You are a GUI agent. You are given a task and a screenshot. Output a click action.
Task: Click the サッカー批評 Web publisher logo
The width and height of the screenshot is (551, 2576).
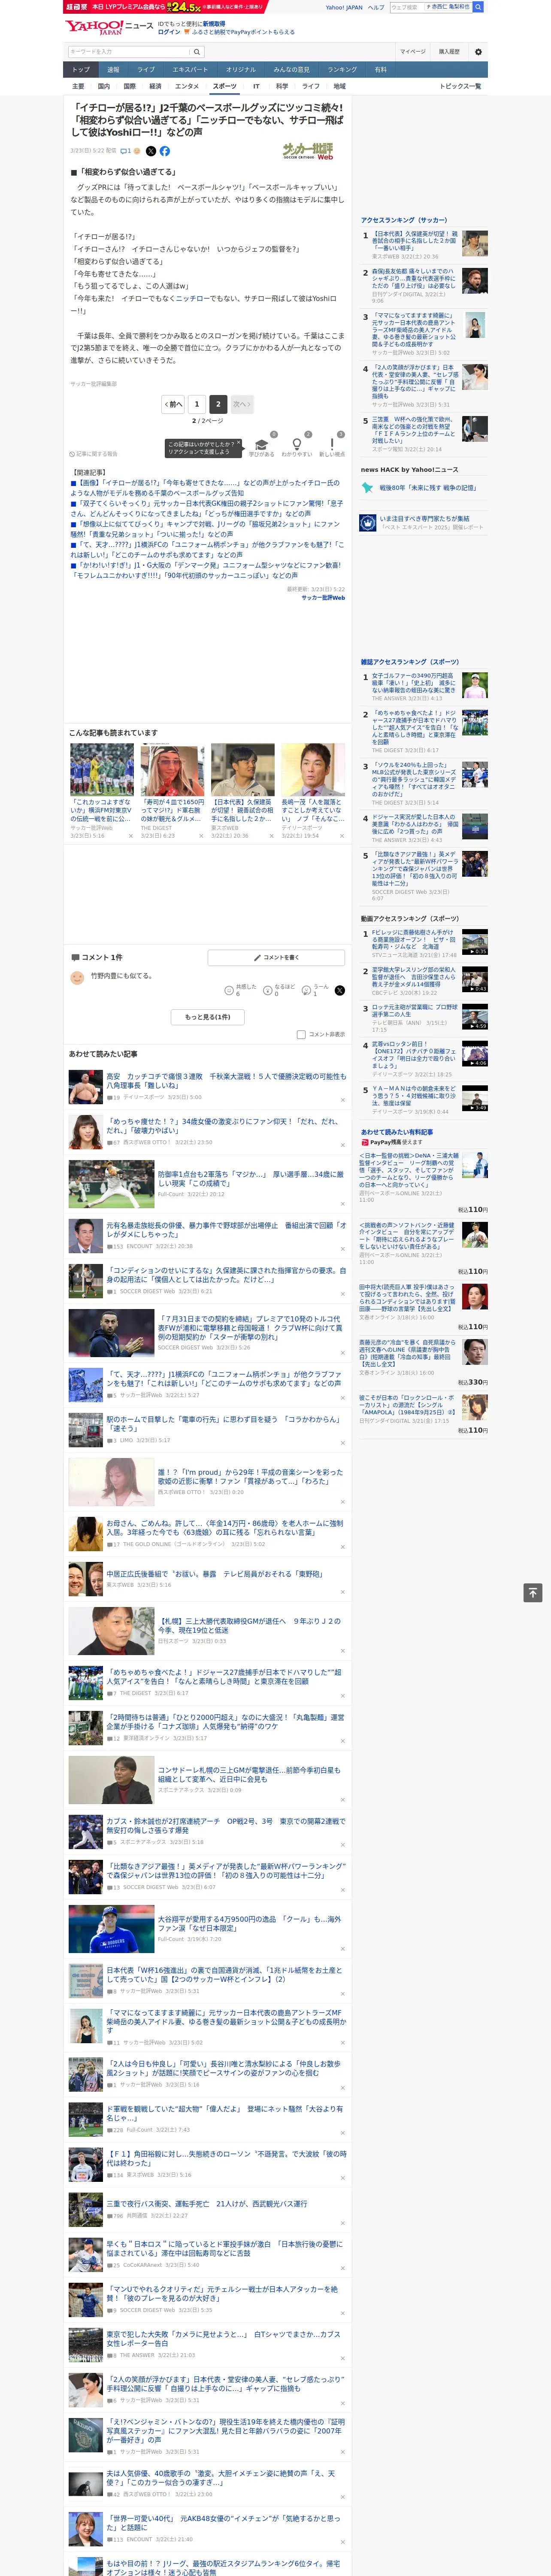point(308,152)
